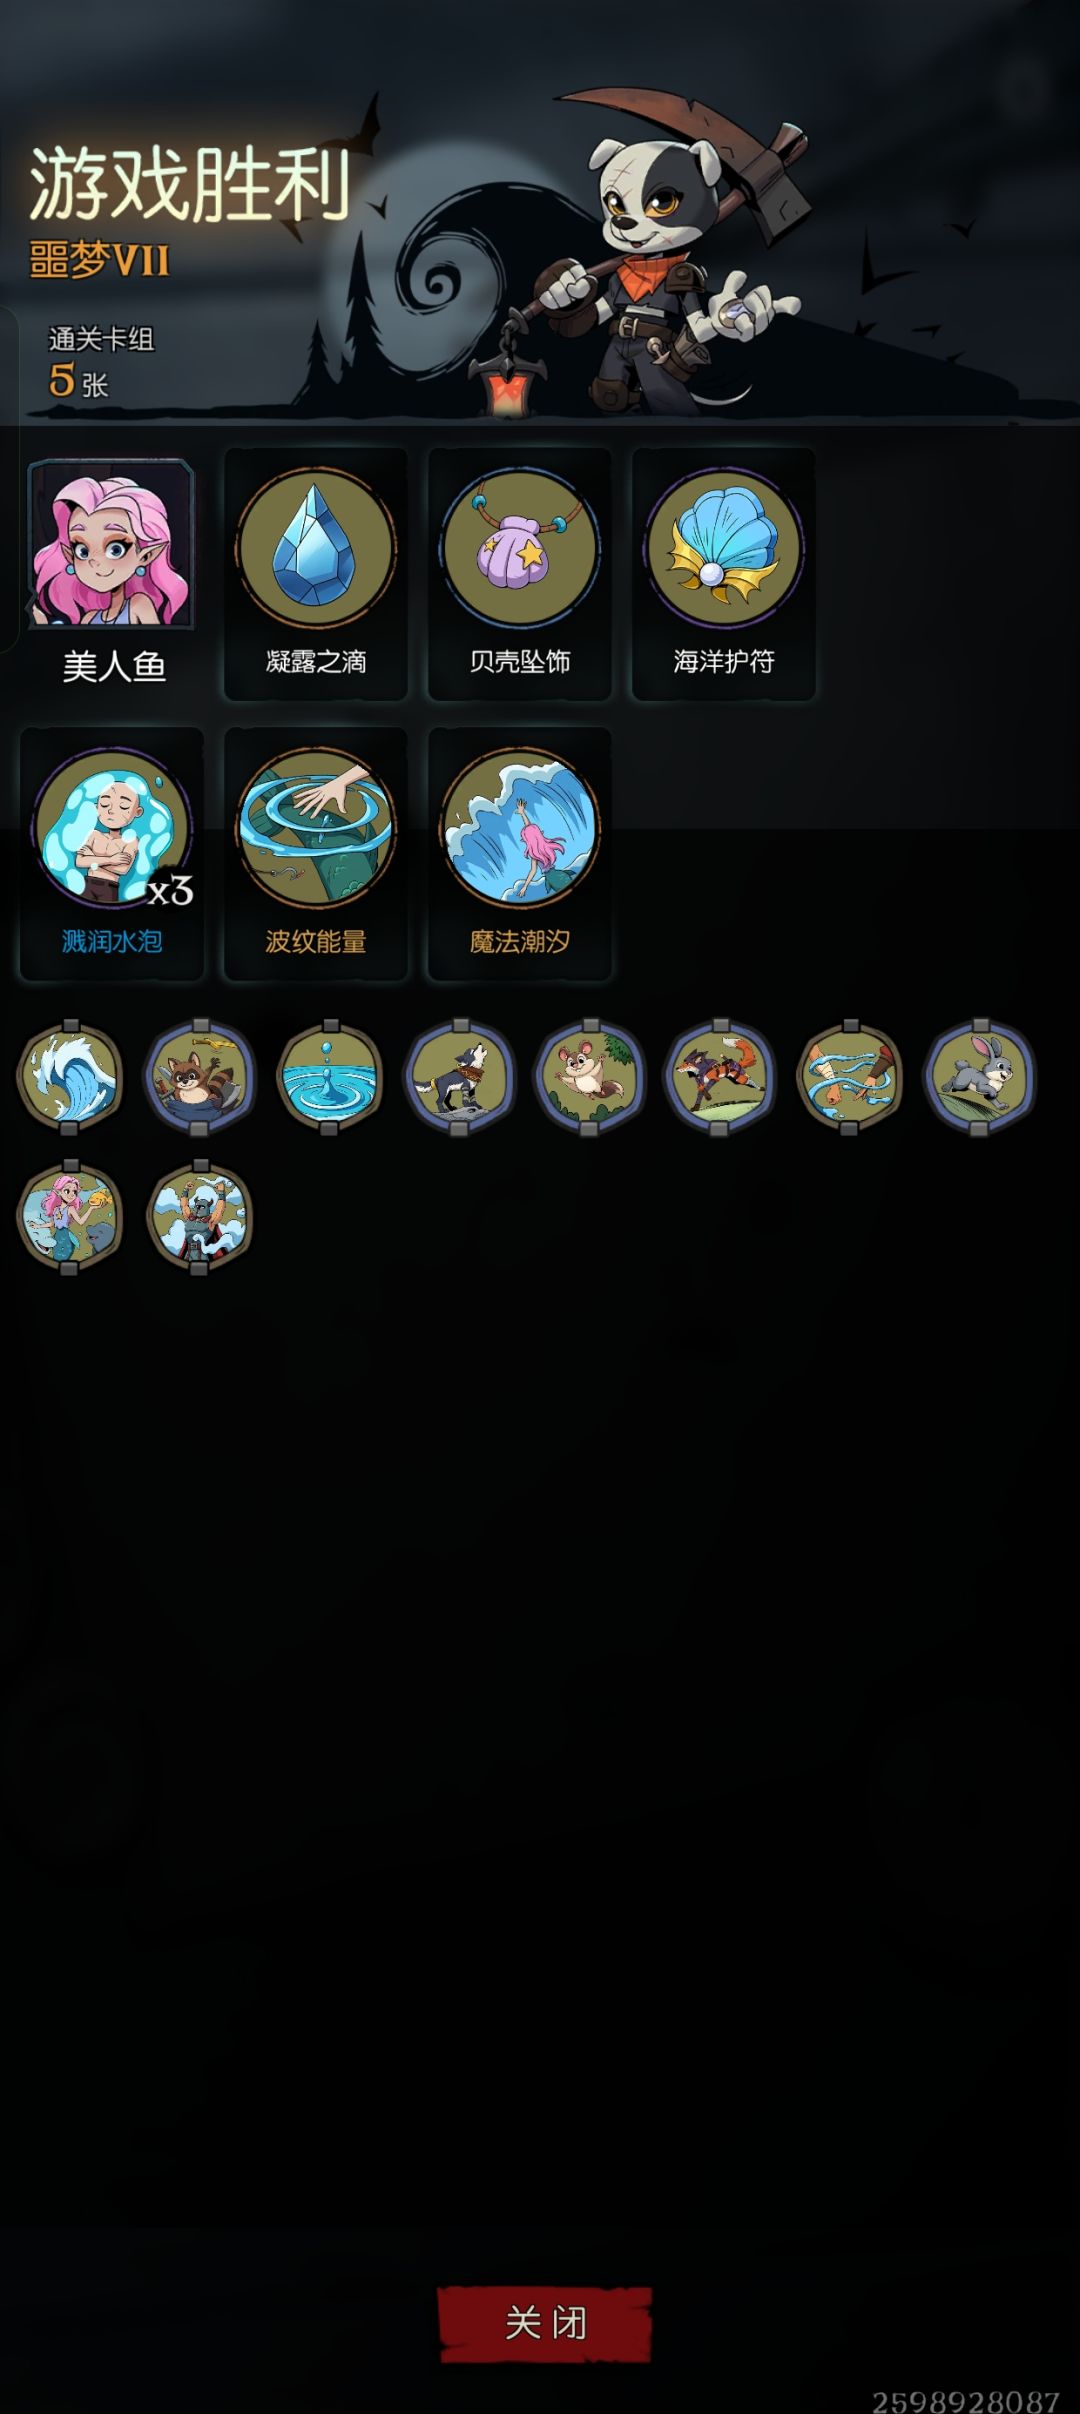This screenshot has height=2414, width=1080.
Task: View the 溅润水泡 bubble card
Action: point(111,853)
